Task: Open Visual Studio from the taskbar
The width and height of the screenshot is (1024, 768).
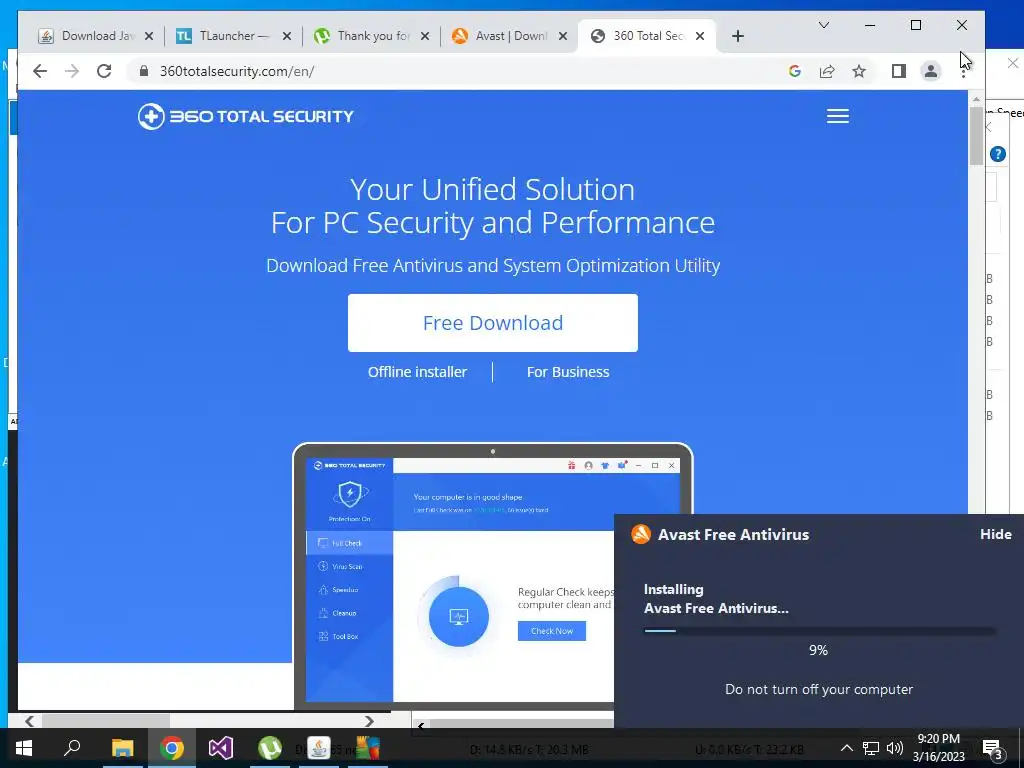Action: pos(221,748)
